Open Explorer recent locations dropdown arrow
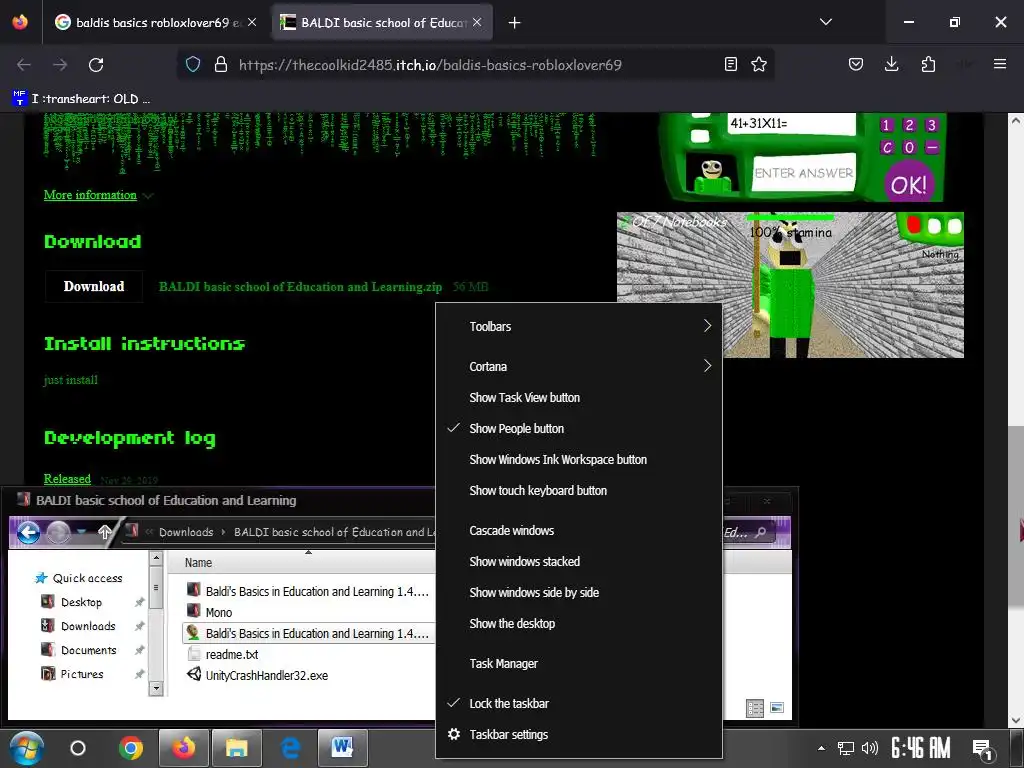 pos(82,532)
